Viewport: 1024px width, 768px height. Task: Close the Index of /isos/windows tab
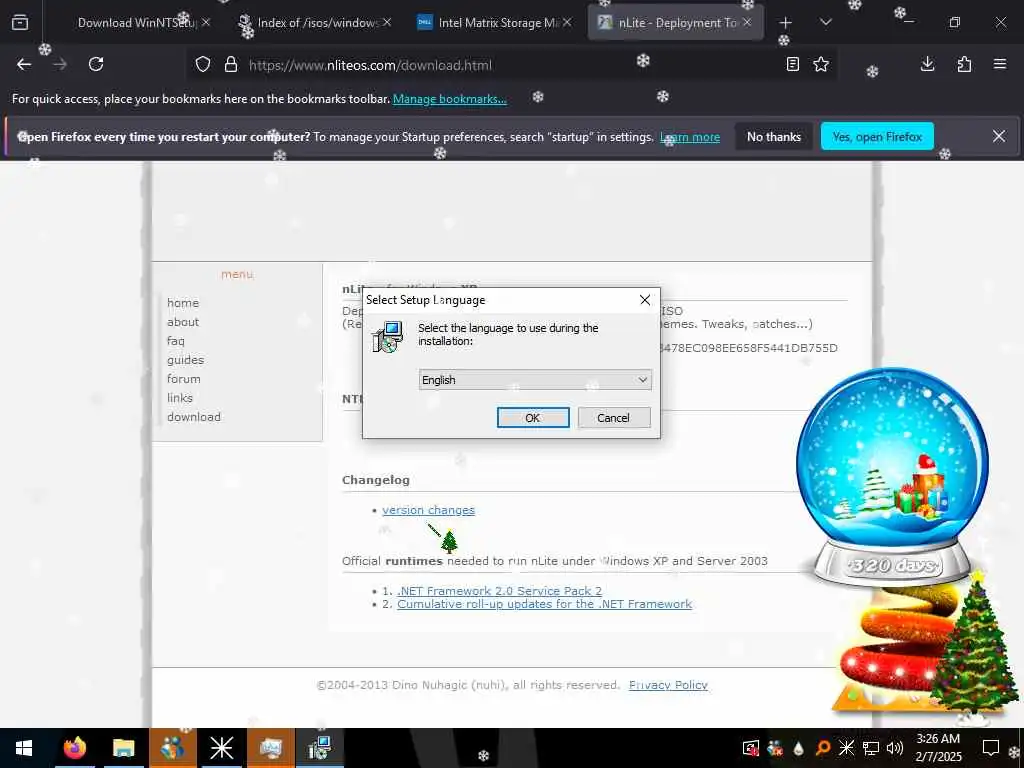pyautogui.click(x=387, y=22)
